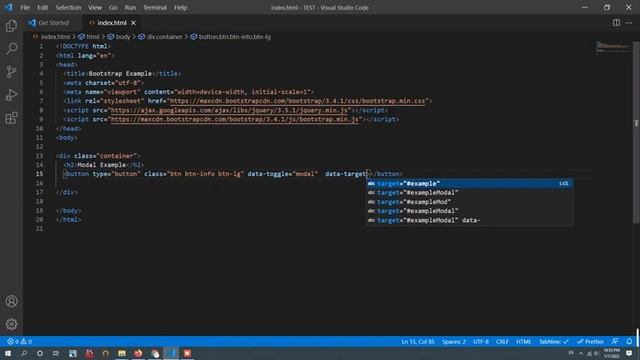Image resolution: width=640 pixels, height=360 pixels.
Task: Open the bootstrap.min.js link on line 9
Action: [x=235, y=120]
